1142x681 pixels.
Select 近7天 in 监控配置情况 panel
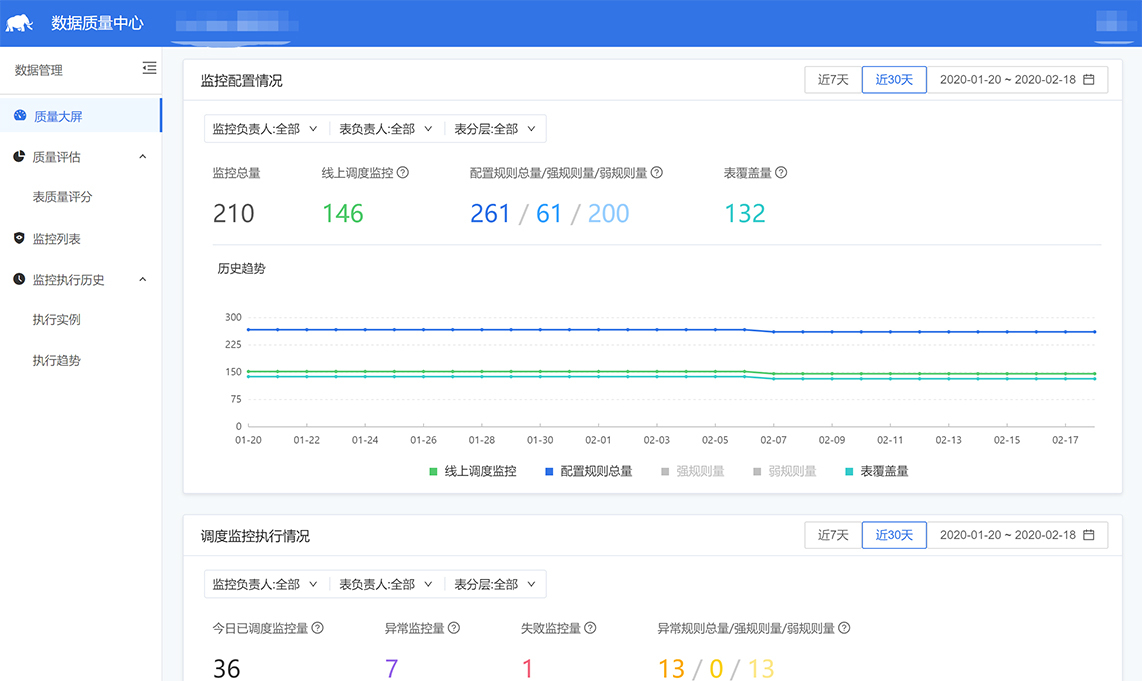832,80
